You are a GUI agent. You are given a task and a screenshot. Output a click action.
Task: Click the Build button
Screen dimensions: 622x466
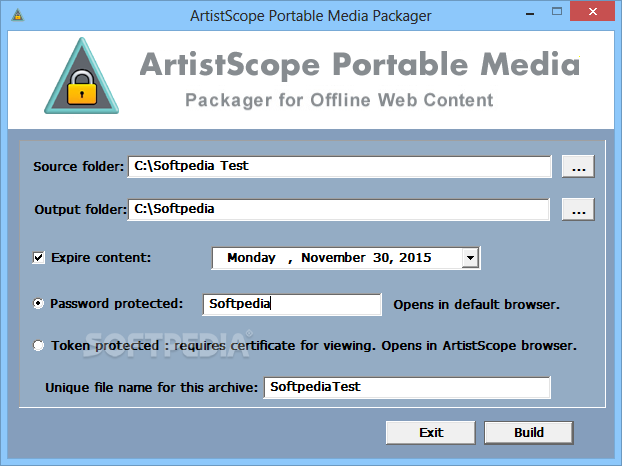529,432
